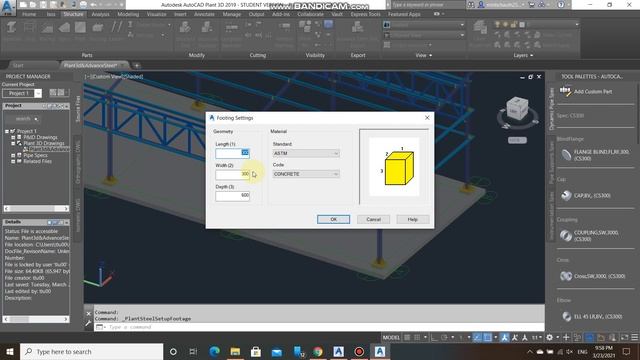Expand the Plant 3D Drawings node
This screenshot has width=640, height=360.
13,143
